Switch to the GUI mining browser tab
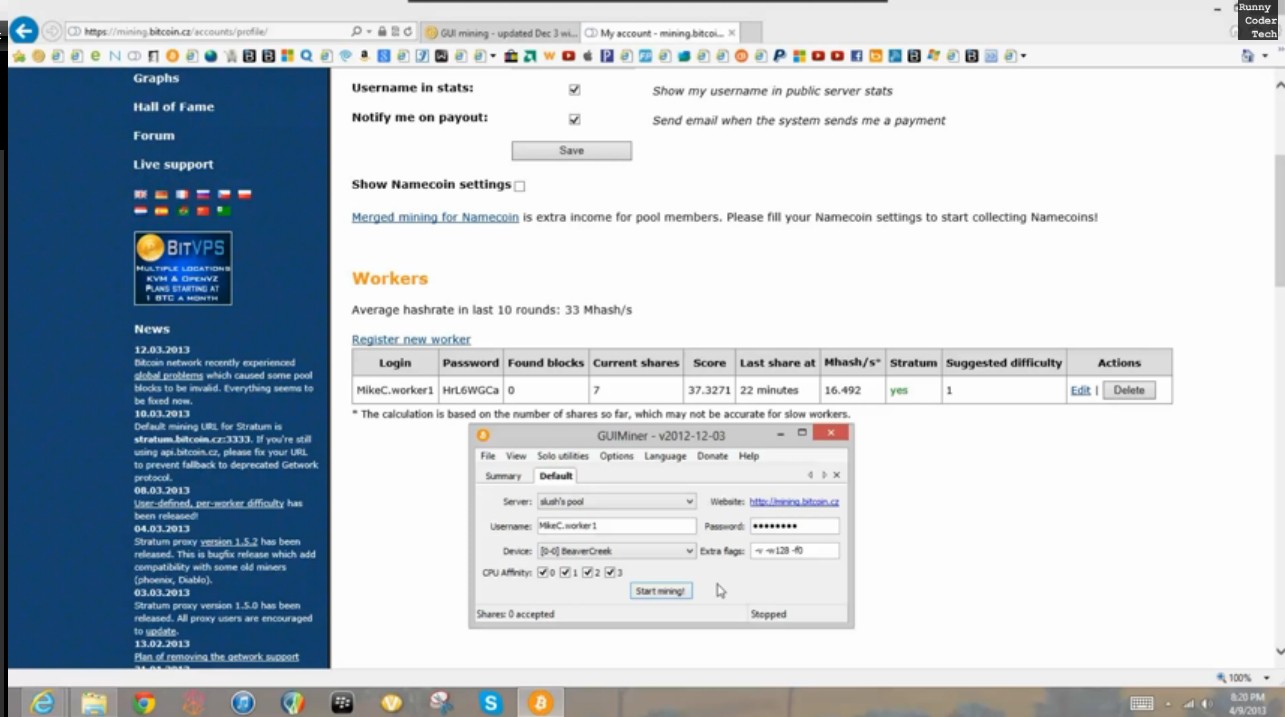Image resolution: width=1285 pixels, height=717 pixels. click(x=499, y=32)
